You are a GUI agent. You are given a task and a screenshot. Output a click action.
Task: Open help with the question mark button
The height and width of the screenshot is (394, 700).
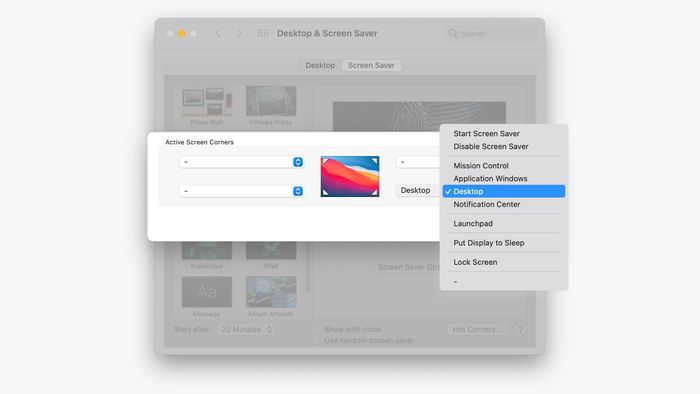tap(520, 329)
